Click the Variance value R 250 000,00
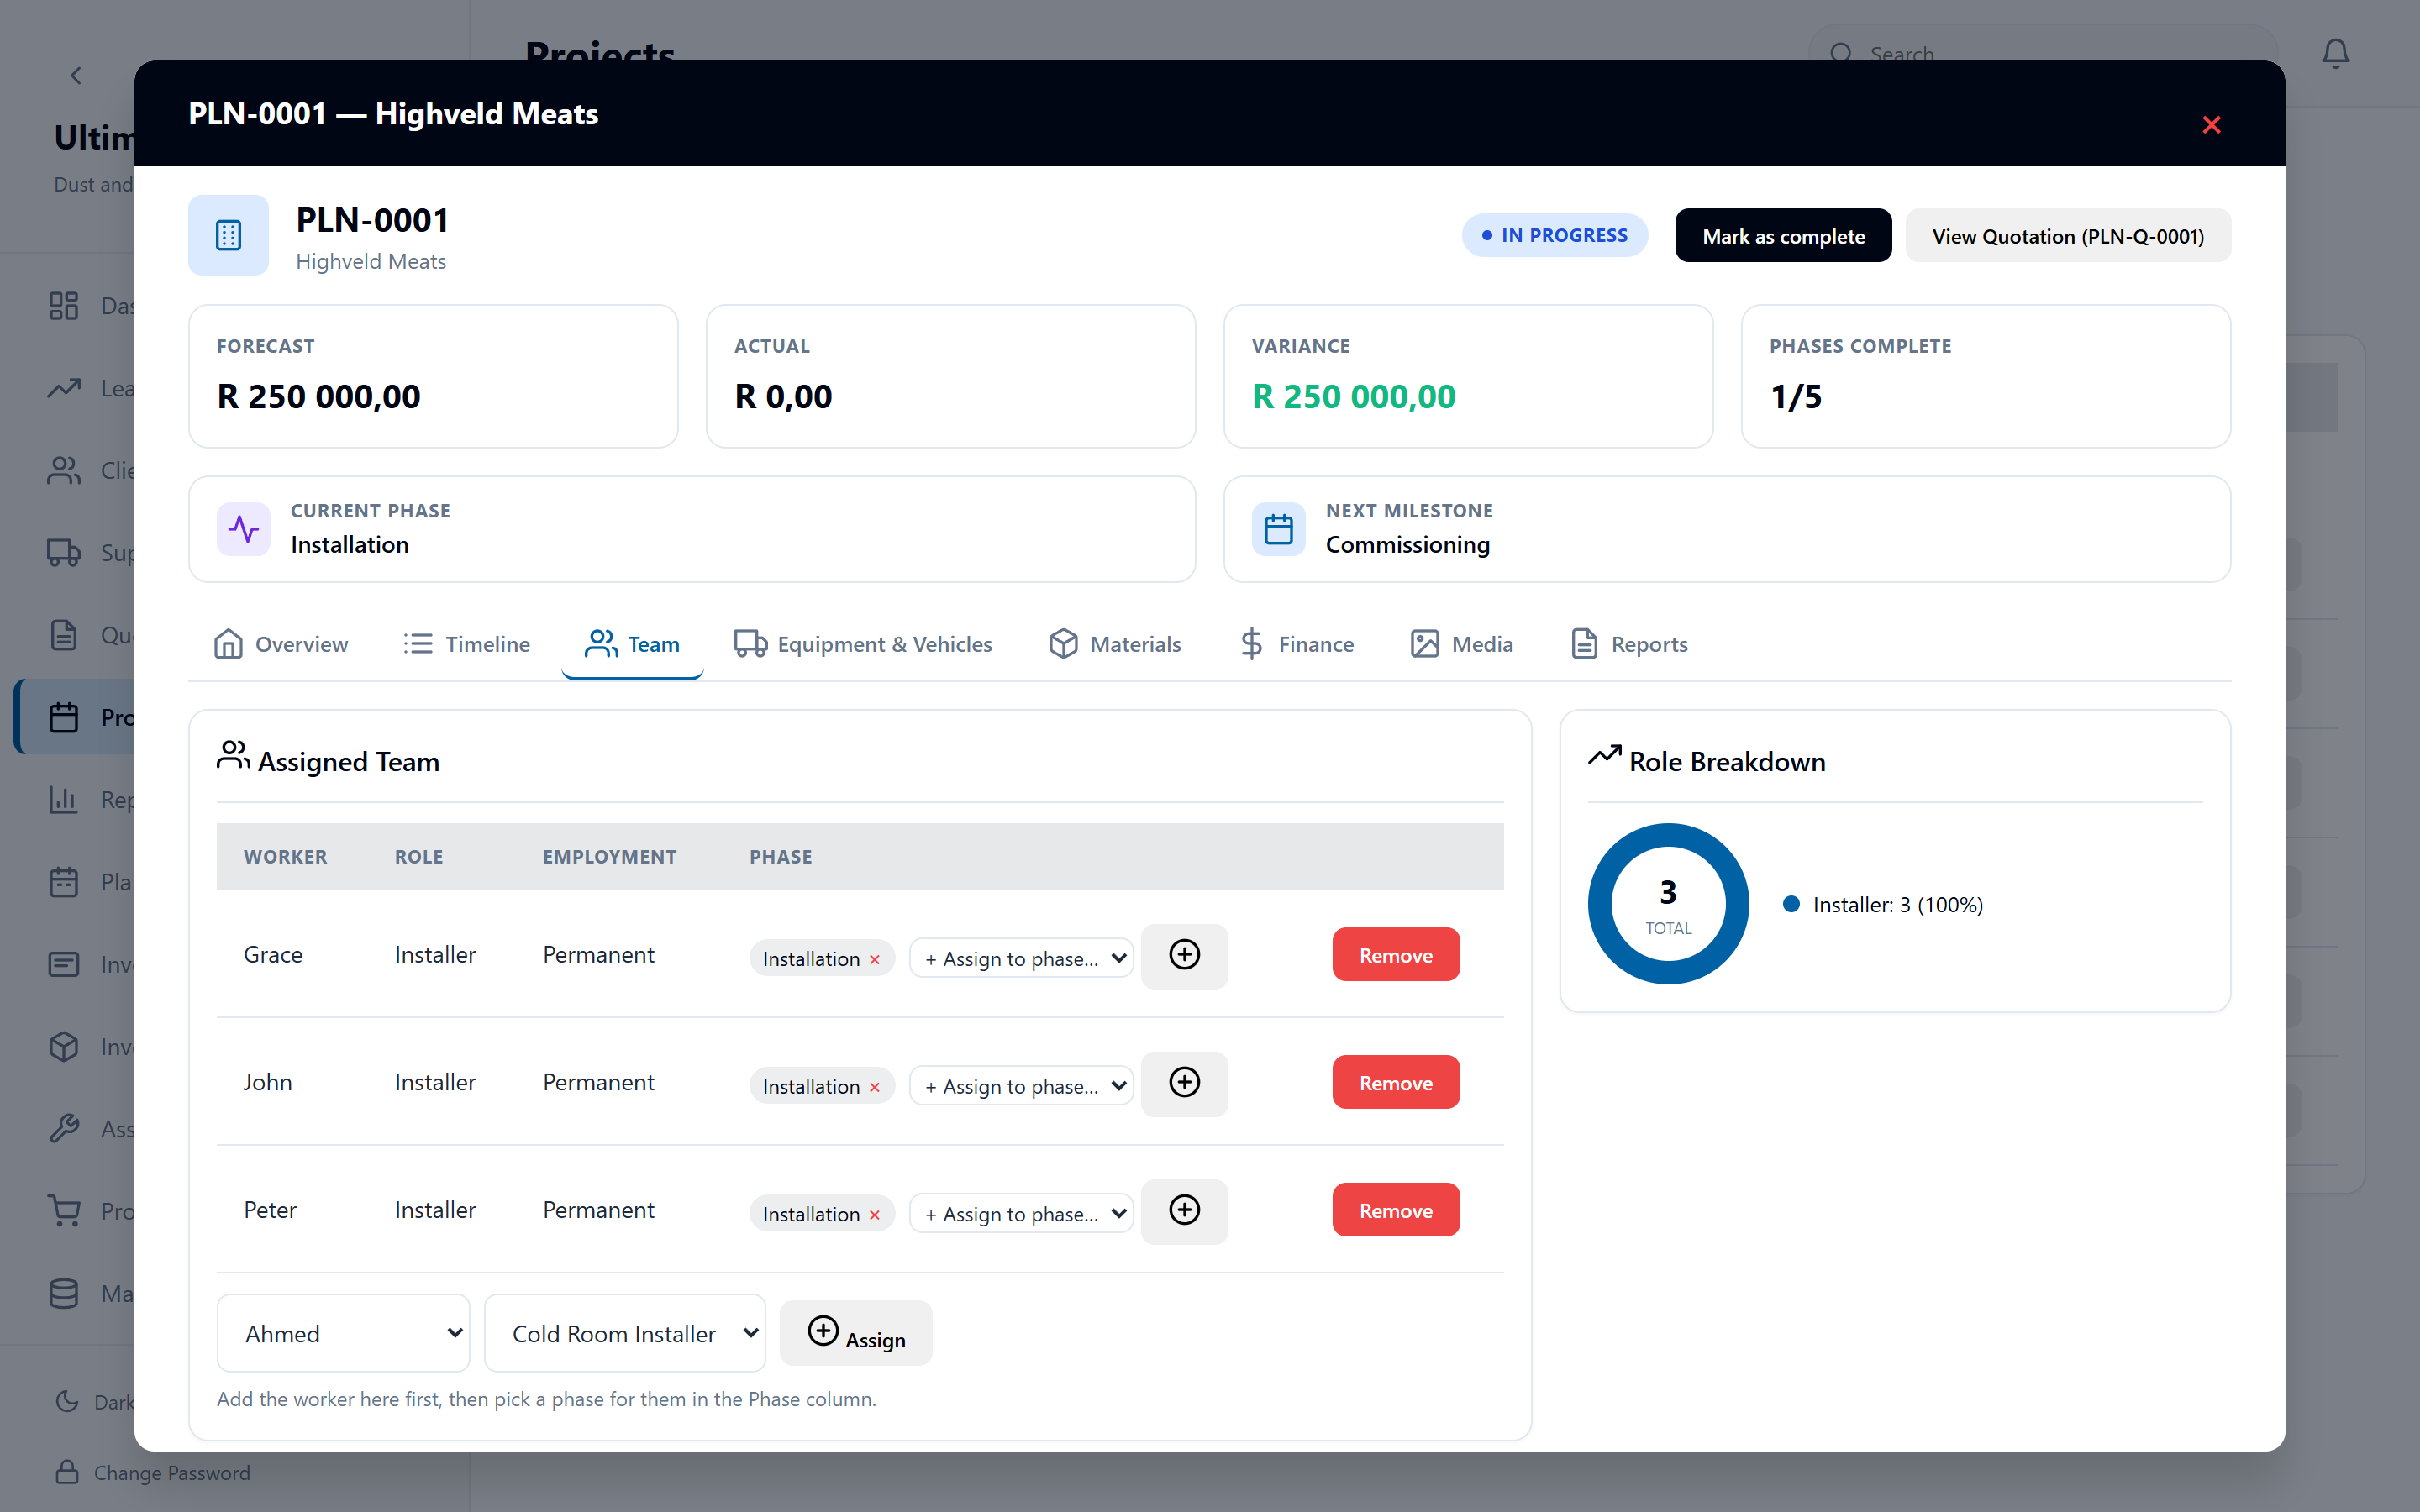Image resolution: width=2420 pixels, height=1512 pixels. (x=1353, y=397)
